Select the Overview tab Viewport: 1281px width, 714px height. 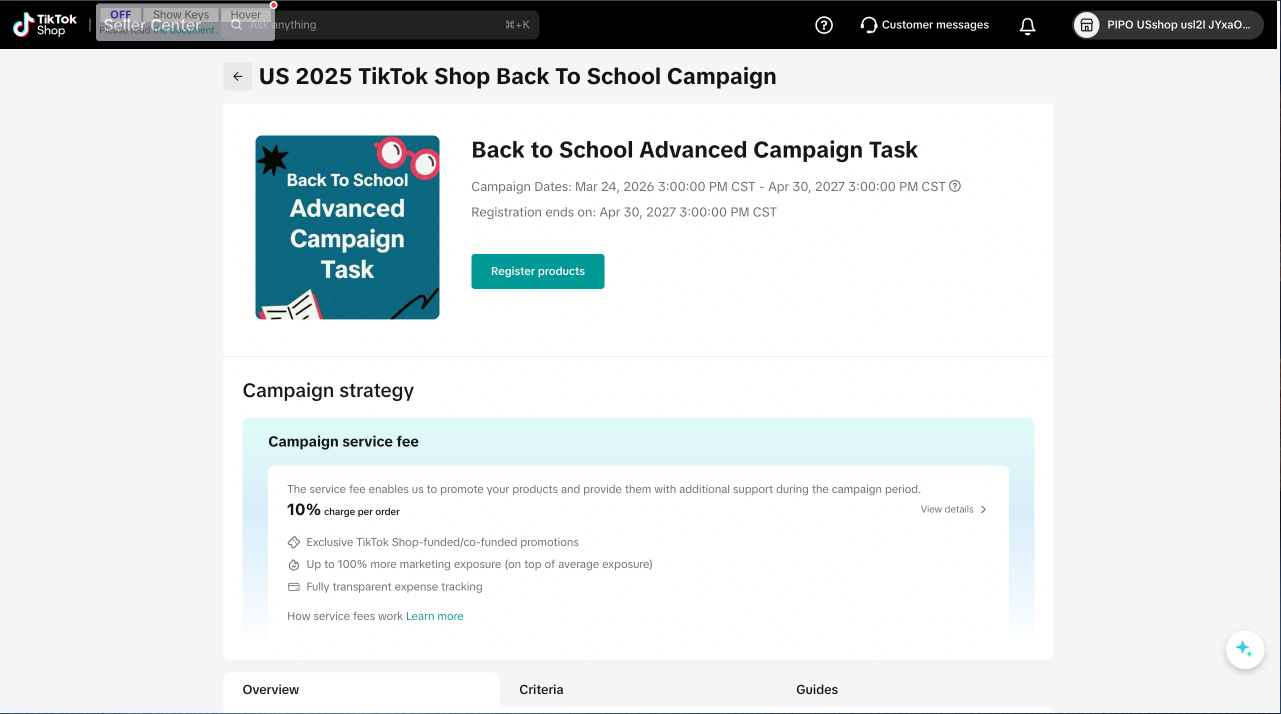[x=271, y=690]
